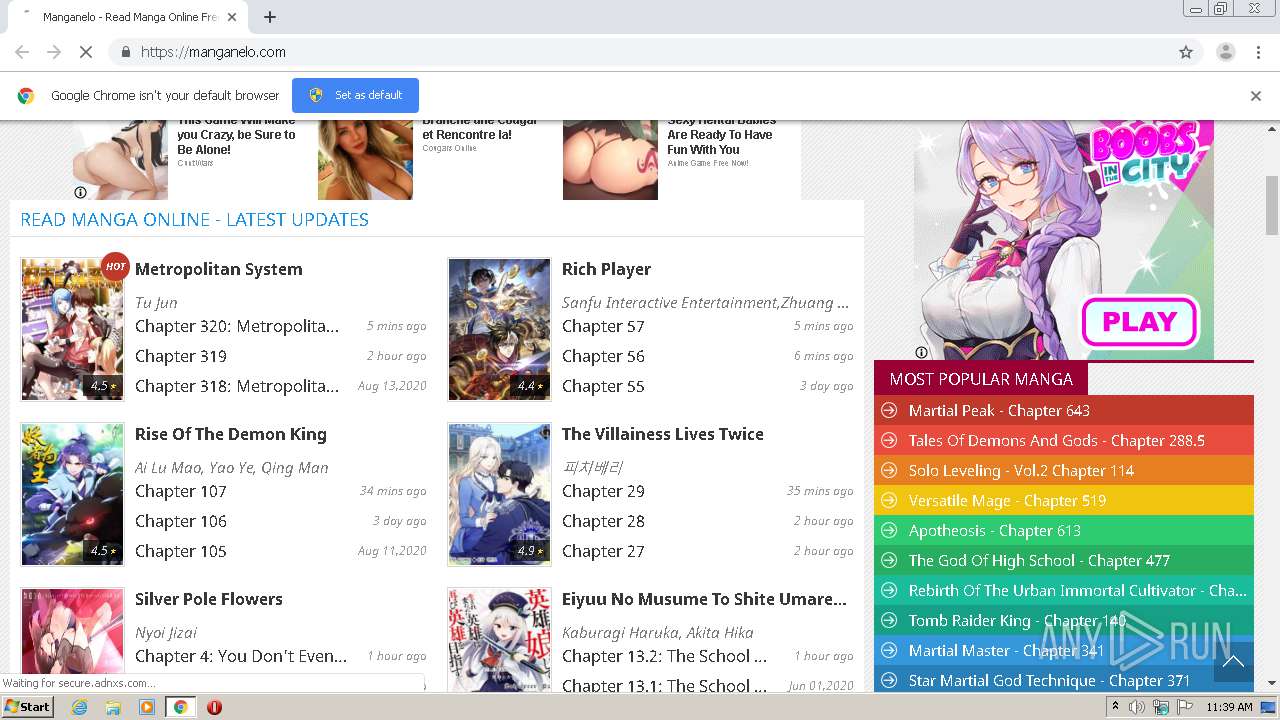View site info via the padlock icon
Screen dimensions: 1280x720
tap(125, 52)
